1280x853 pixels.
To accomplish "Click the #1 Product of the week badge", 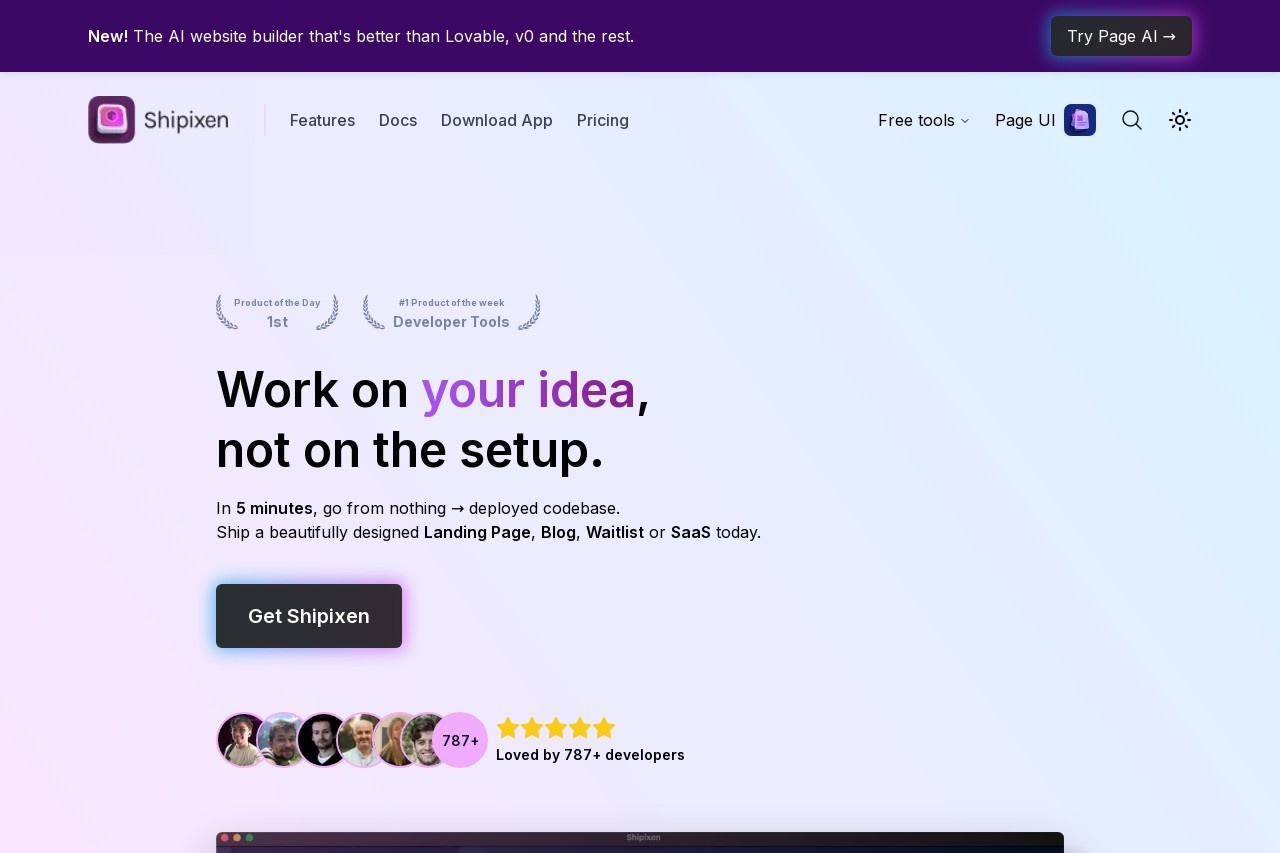I will pos(451,312).
